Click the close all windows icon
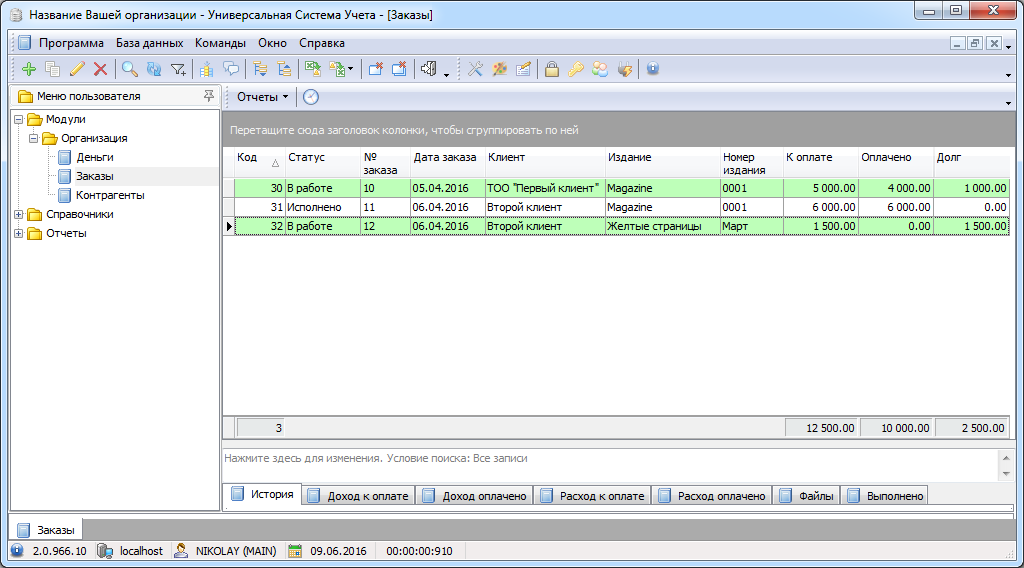Screen dimensions: 1024x568 point(399,69)
